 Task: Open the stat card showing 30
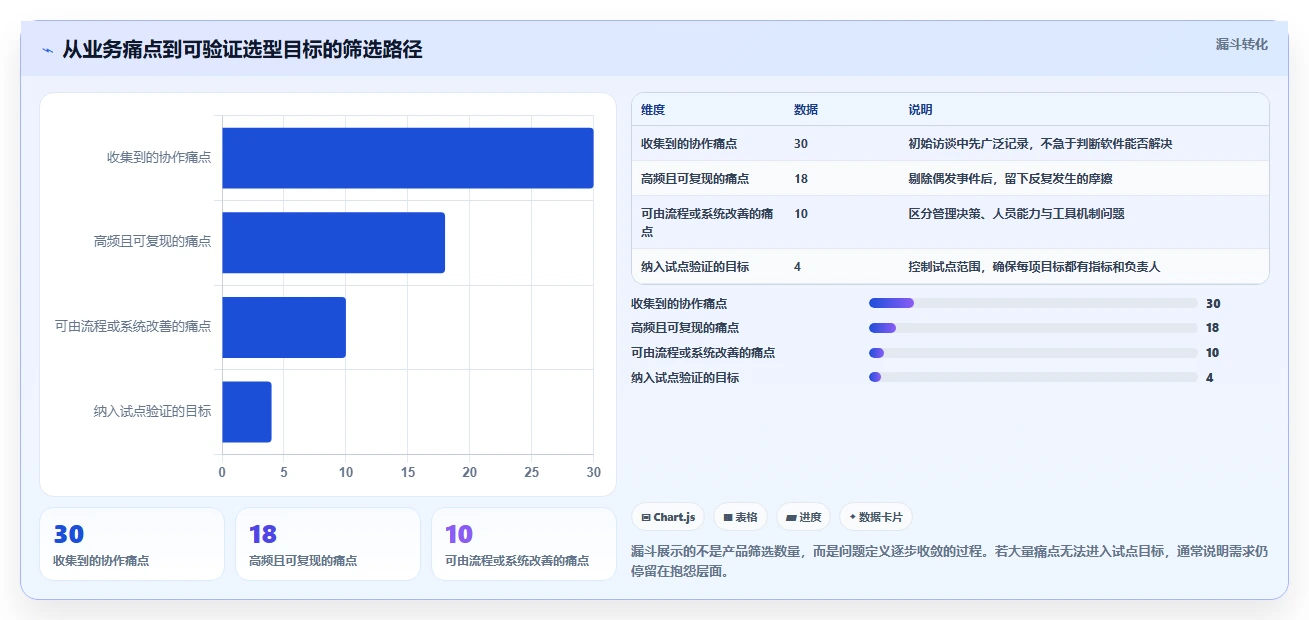tap(132, 544)
